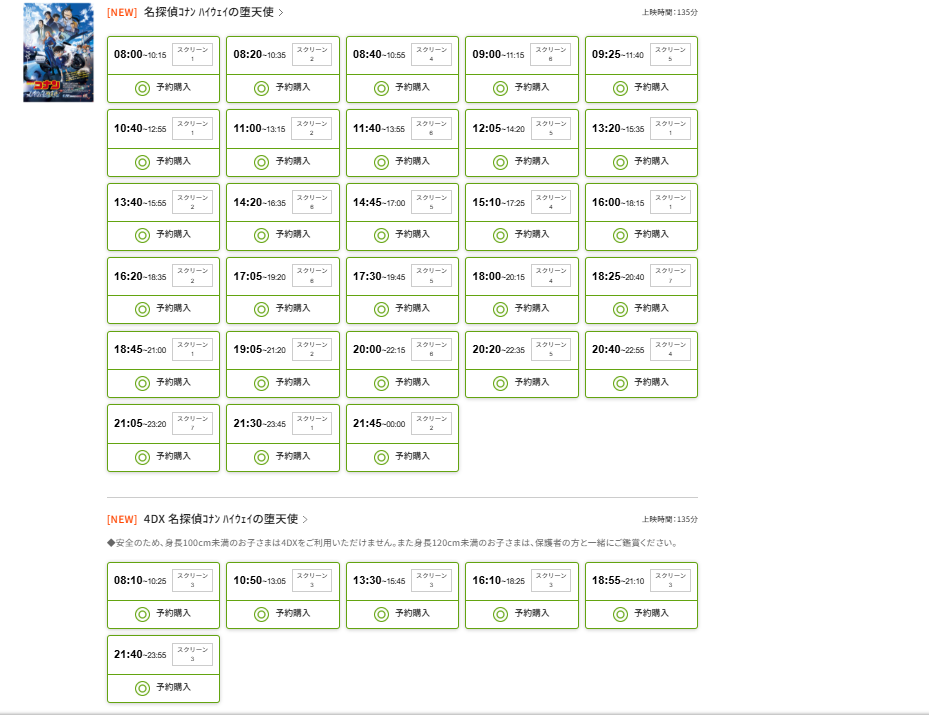Viewport: 929px width, 716px height.
Task: Click the スクリーン label box on the 10:40 showing
Action: tap(192, 128)
